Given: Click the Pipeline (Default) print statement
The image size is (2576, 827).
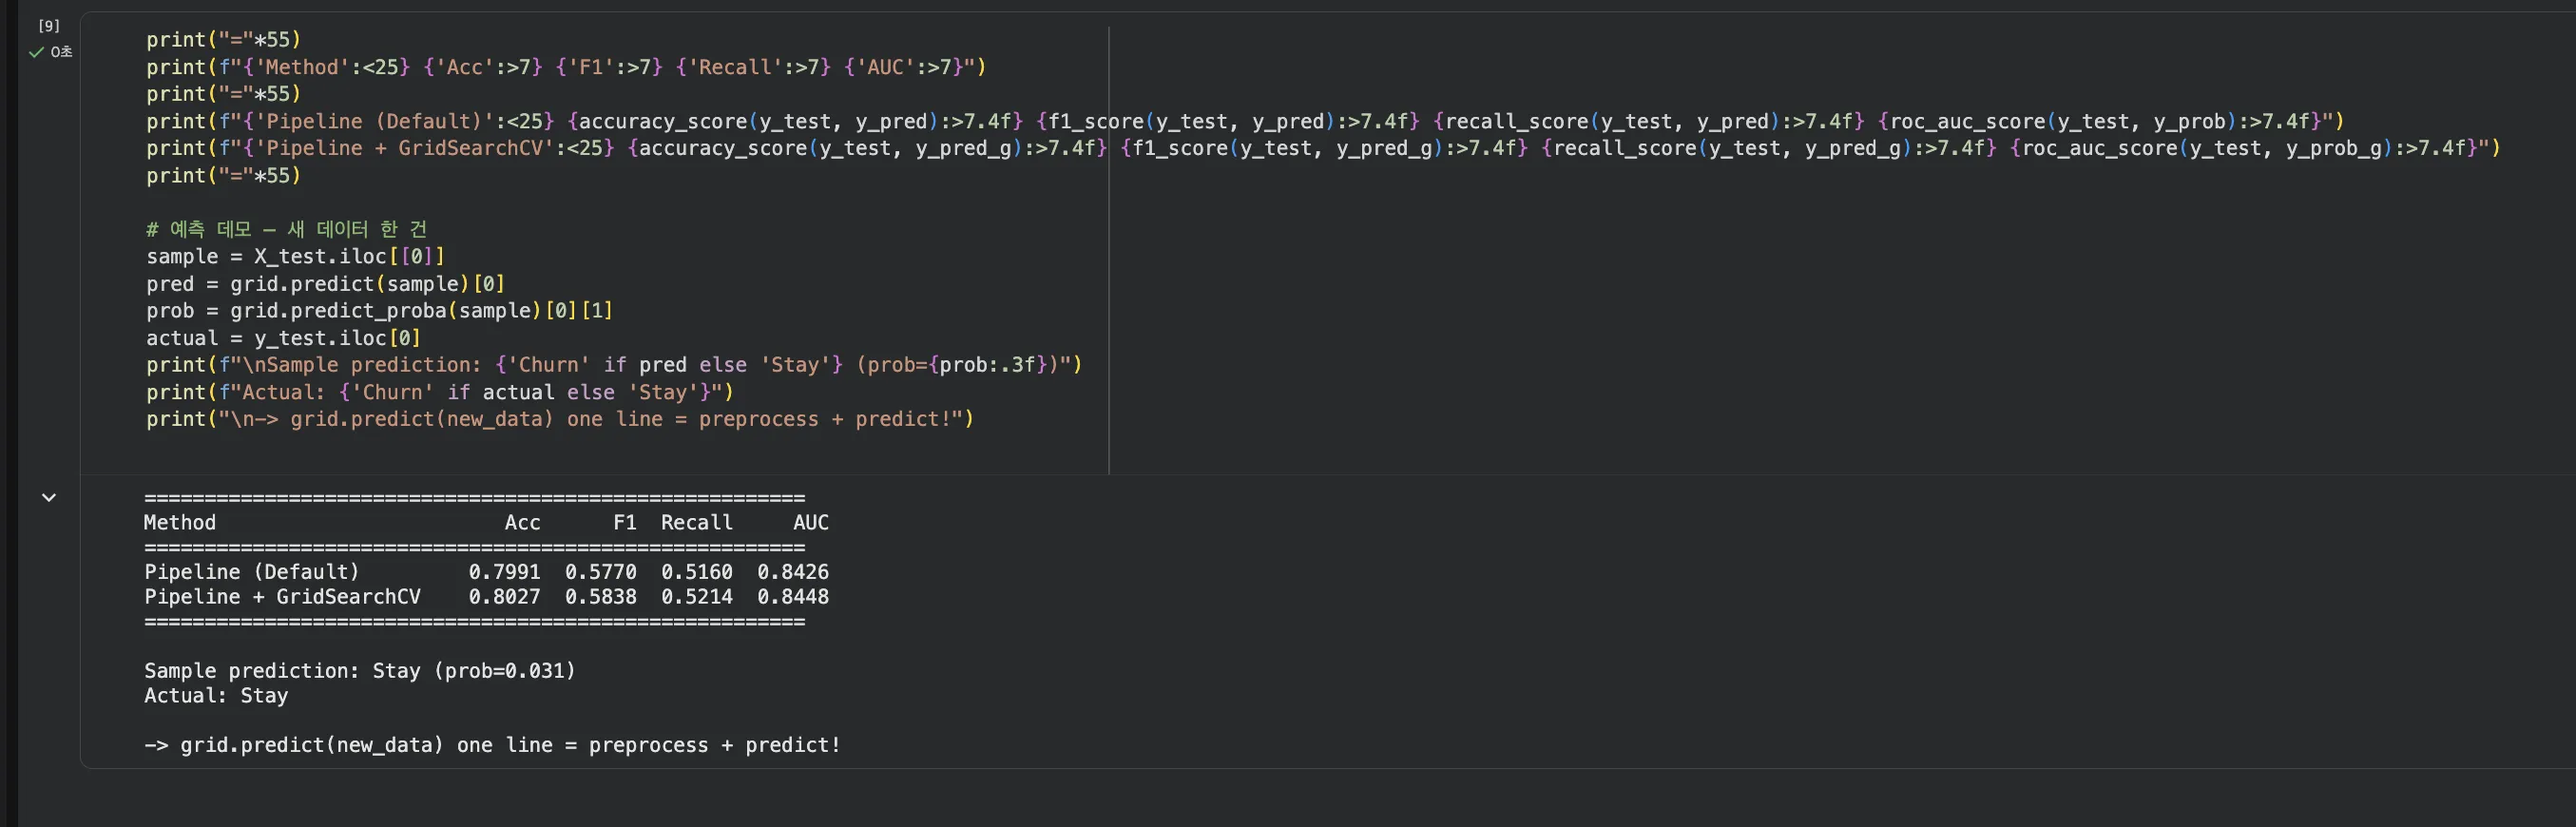Looking at the screenshot, I should (1244, 121).
